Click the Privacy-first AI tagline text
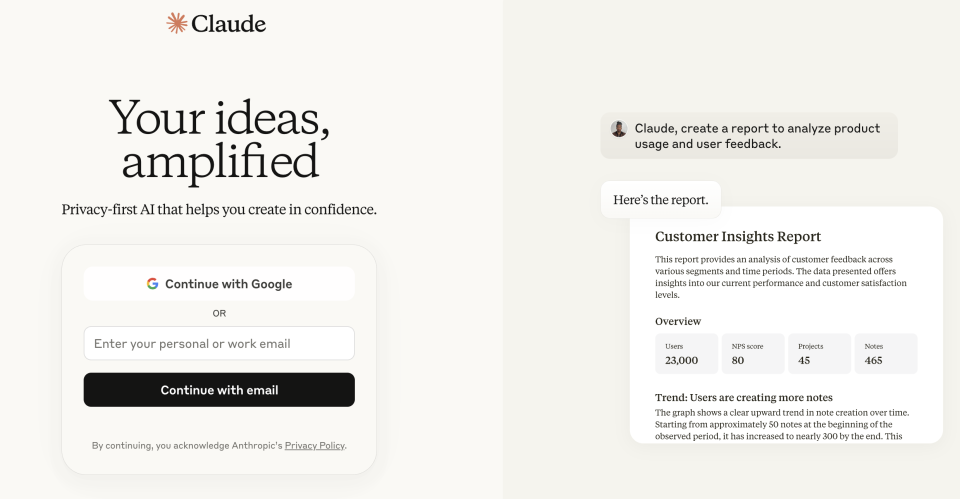This screenshot has height=499, width=960. pyautogui.click(x=219, y=209)
